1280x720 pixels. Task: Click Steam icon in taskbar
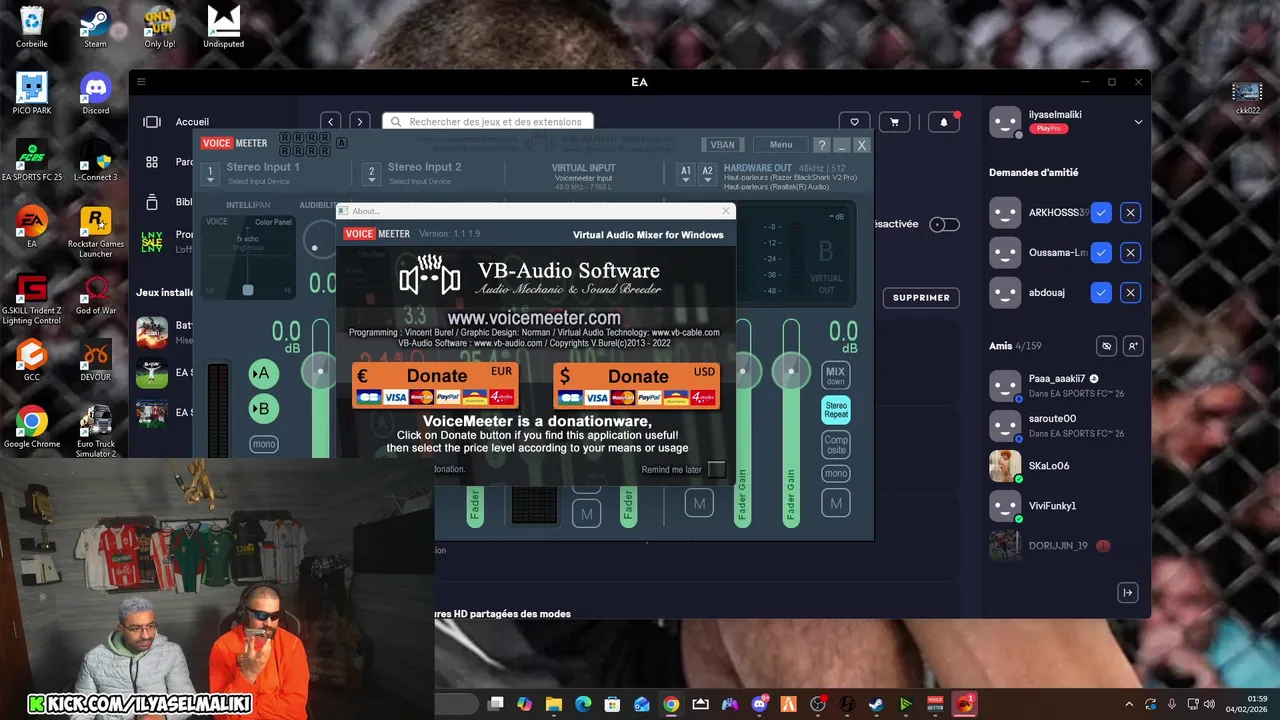tap(876, 704)
